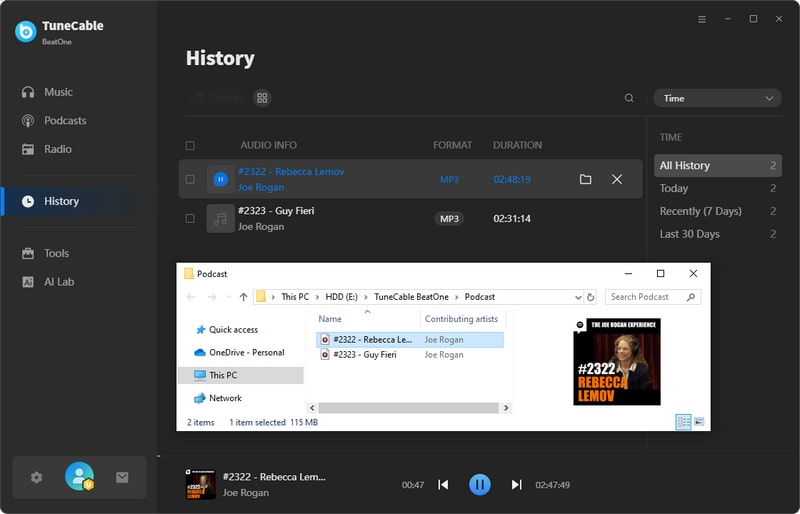Click TuneCable BeatOne breadcrumb in address bar
The width and height of the screenshot is (800, 514).
411,297
